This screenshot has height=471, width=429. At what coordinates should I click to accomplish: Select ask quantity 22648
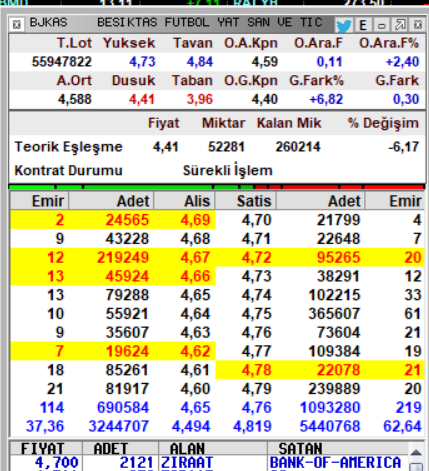tap(338, 239)
